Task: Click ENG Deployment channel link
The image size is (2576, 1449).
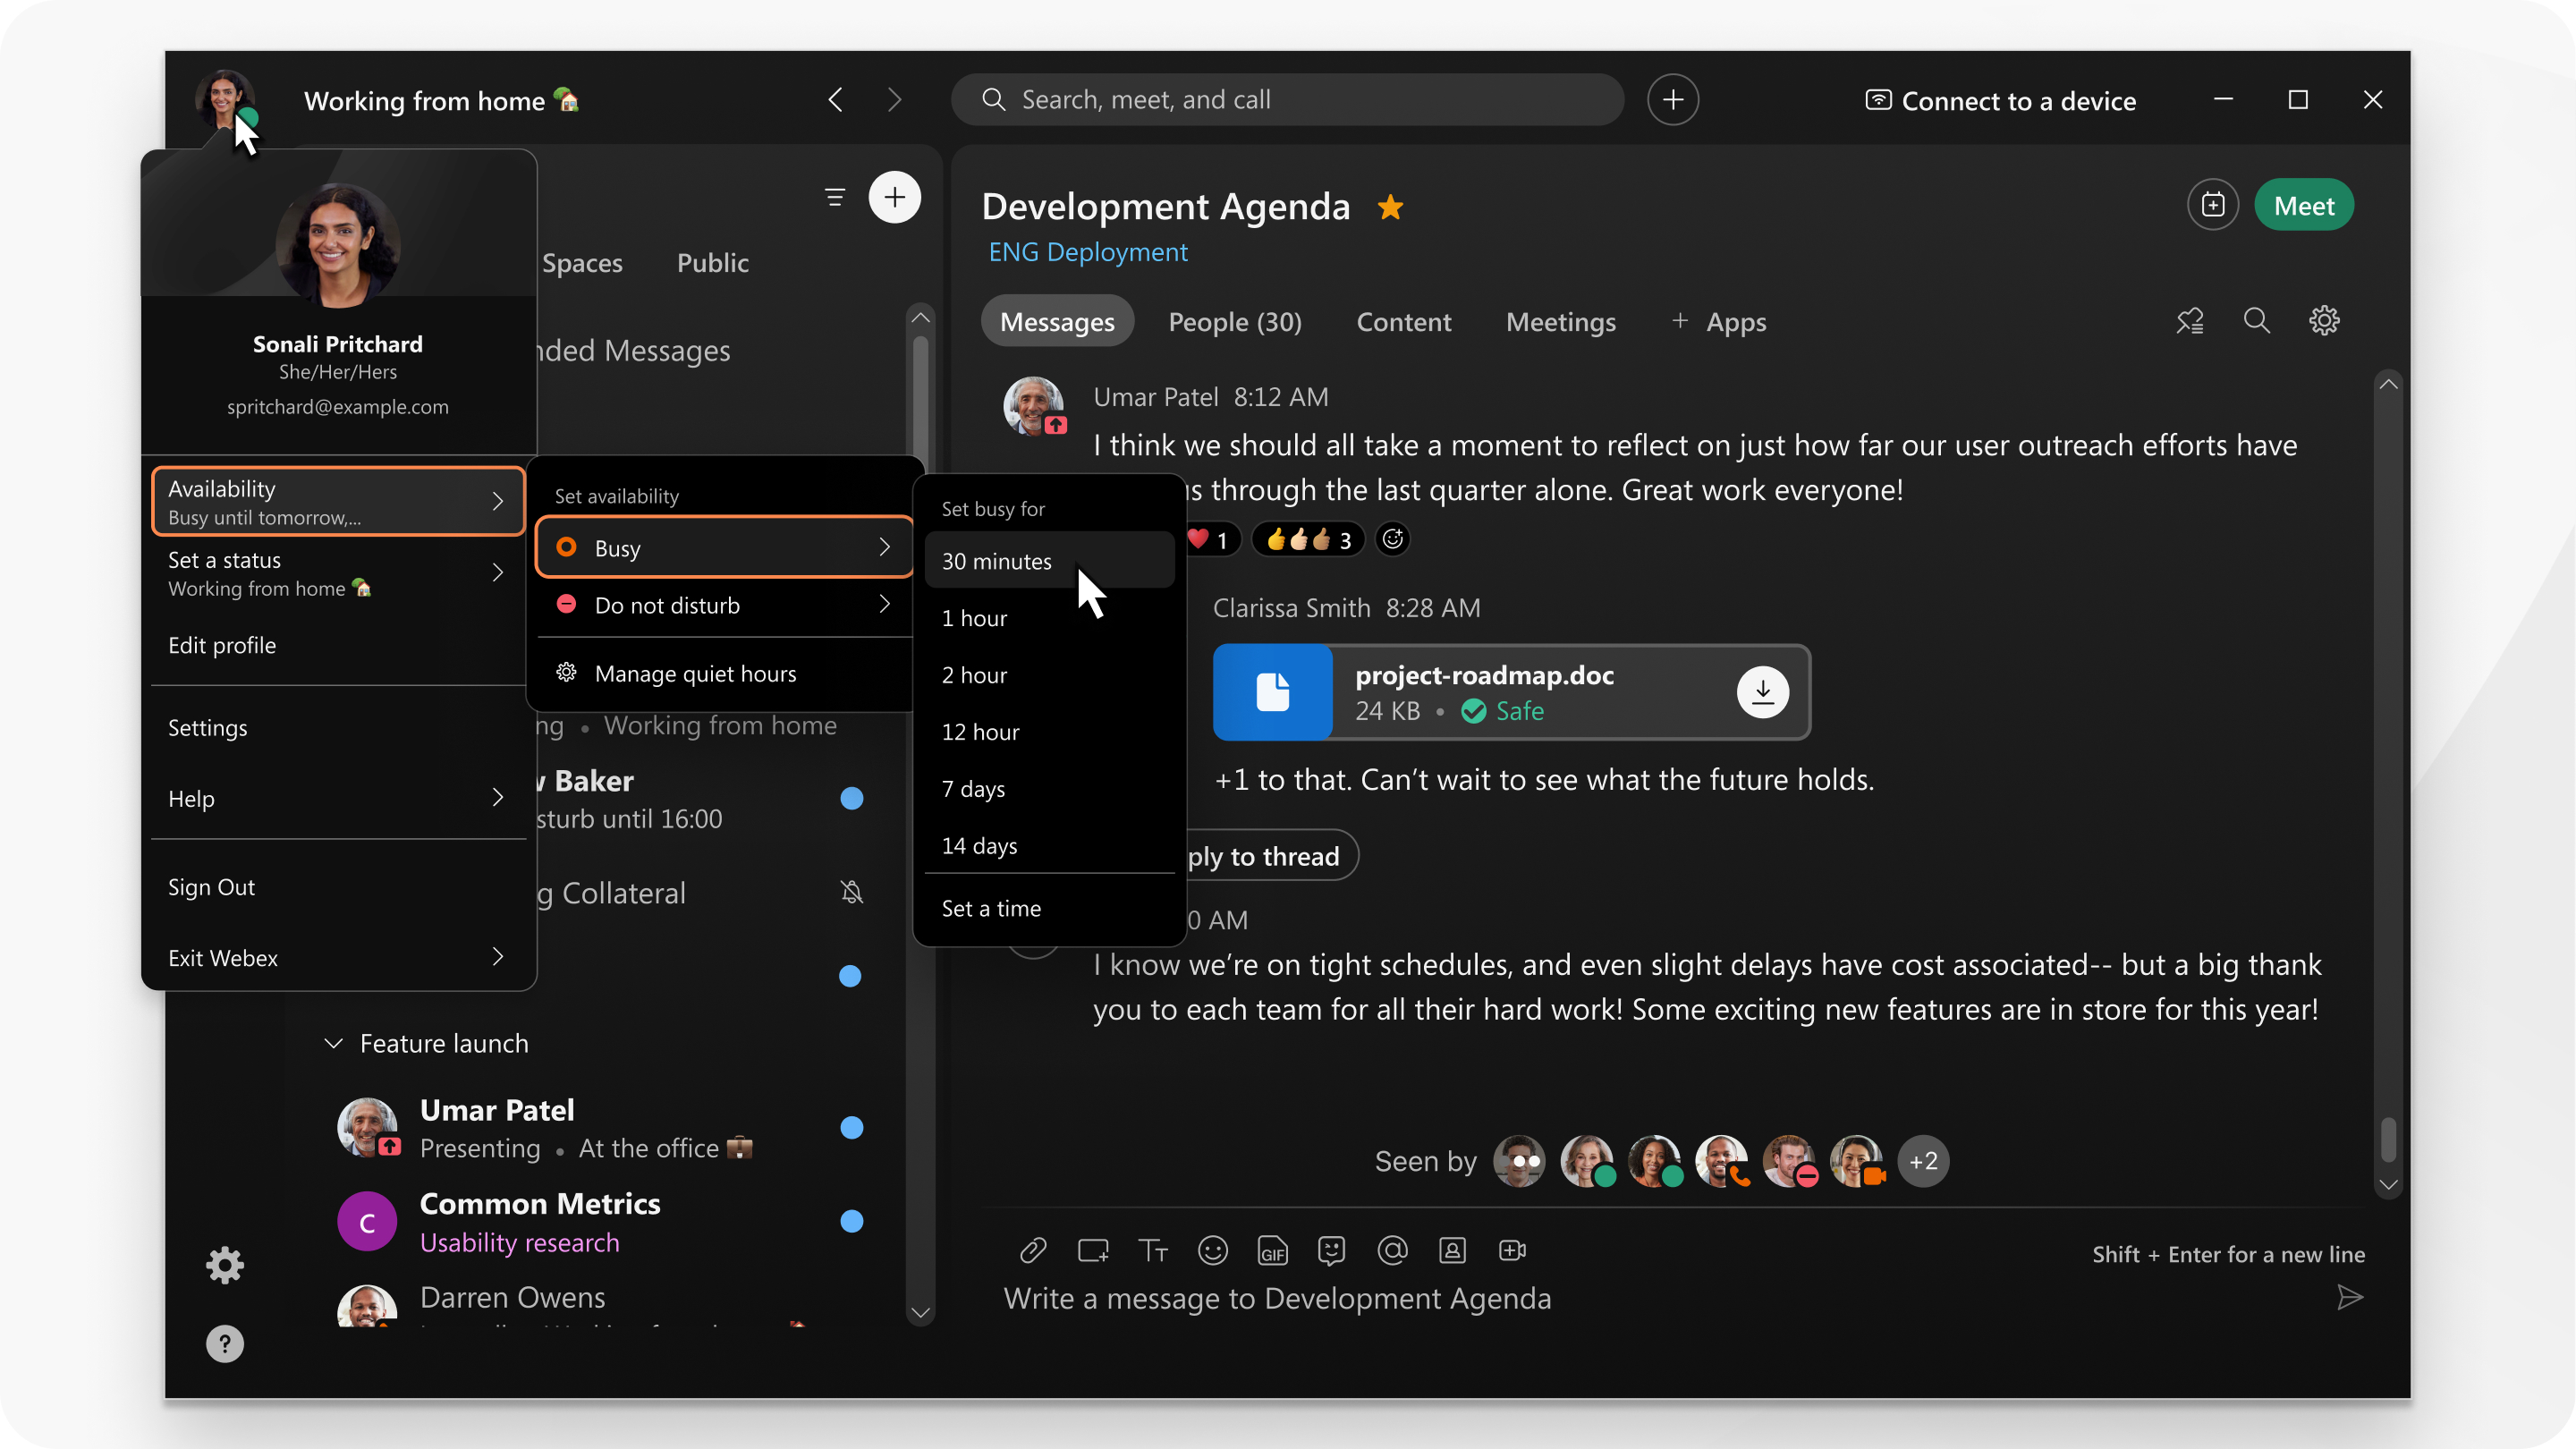Action: (1087, 250)
